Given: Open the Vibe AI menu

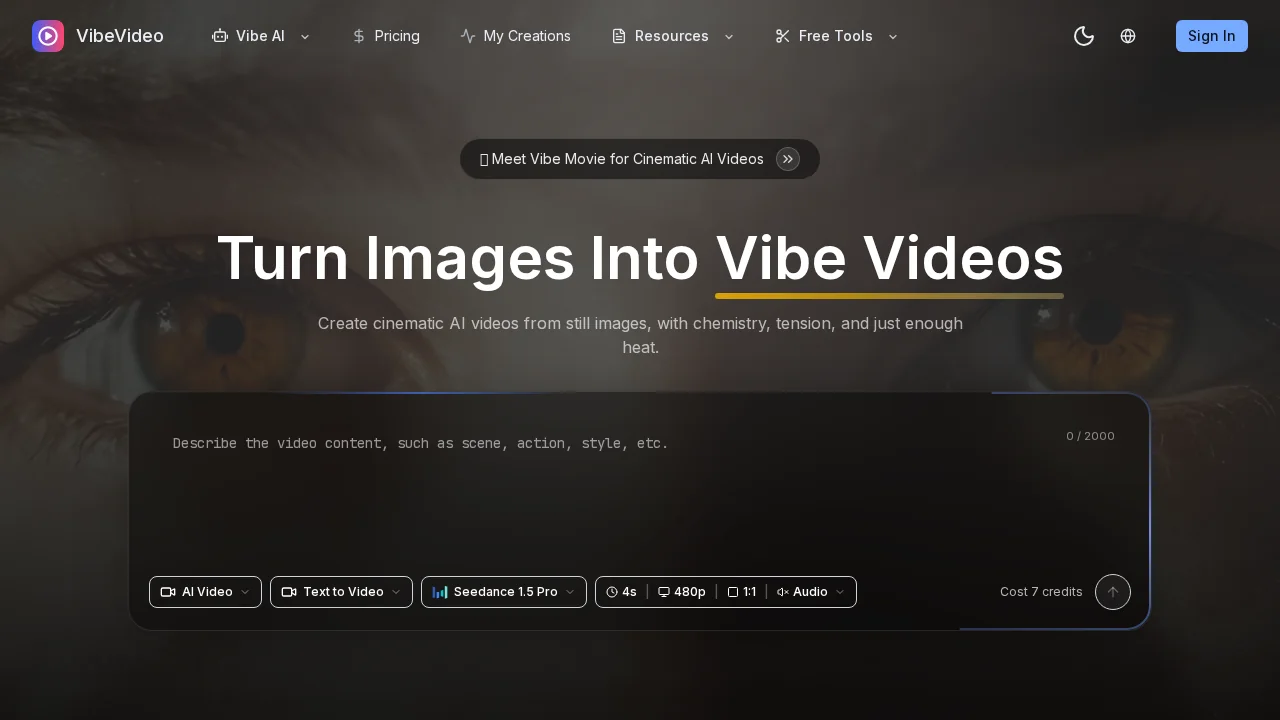Looking at the screenshot, I should coord(260,36).
